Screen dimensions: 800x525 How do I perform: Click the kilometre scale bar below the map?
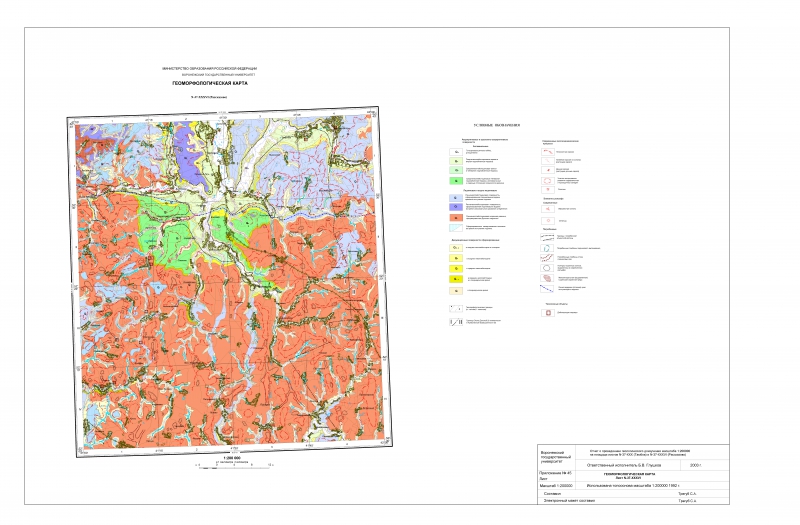coord(234,468)
